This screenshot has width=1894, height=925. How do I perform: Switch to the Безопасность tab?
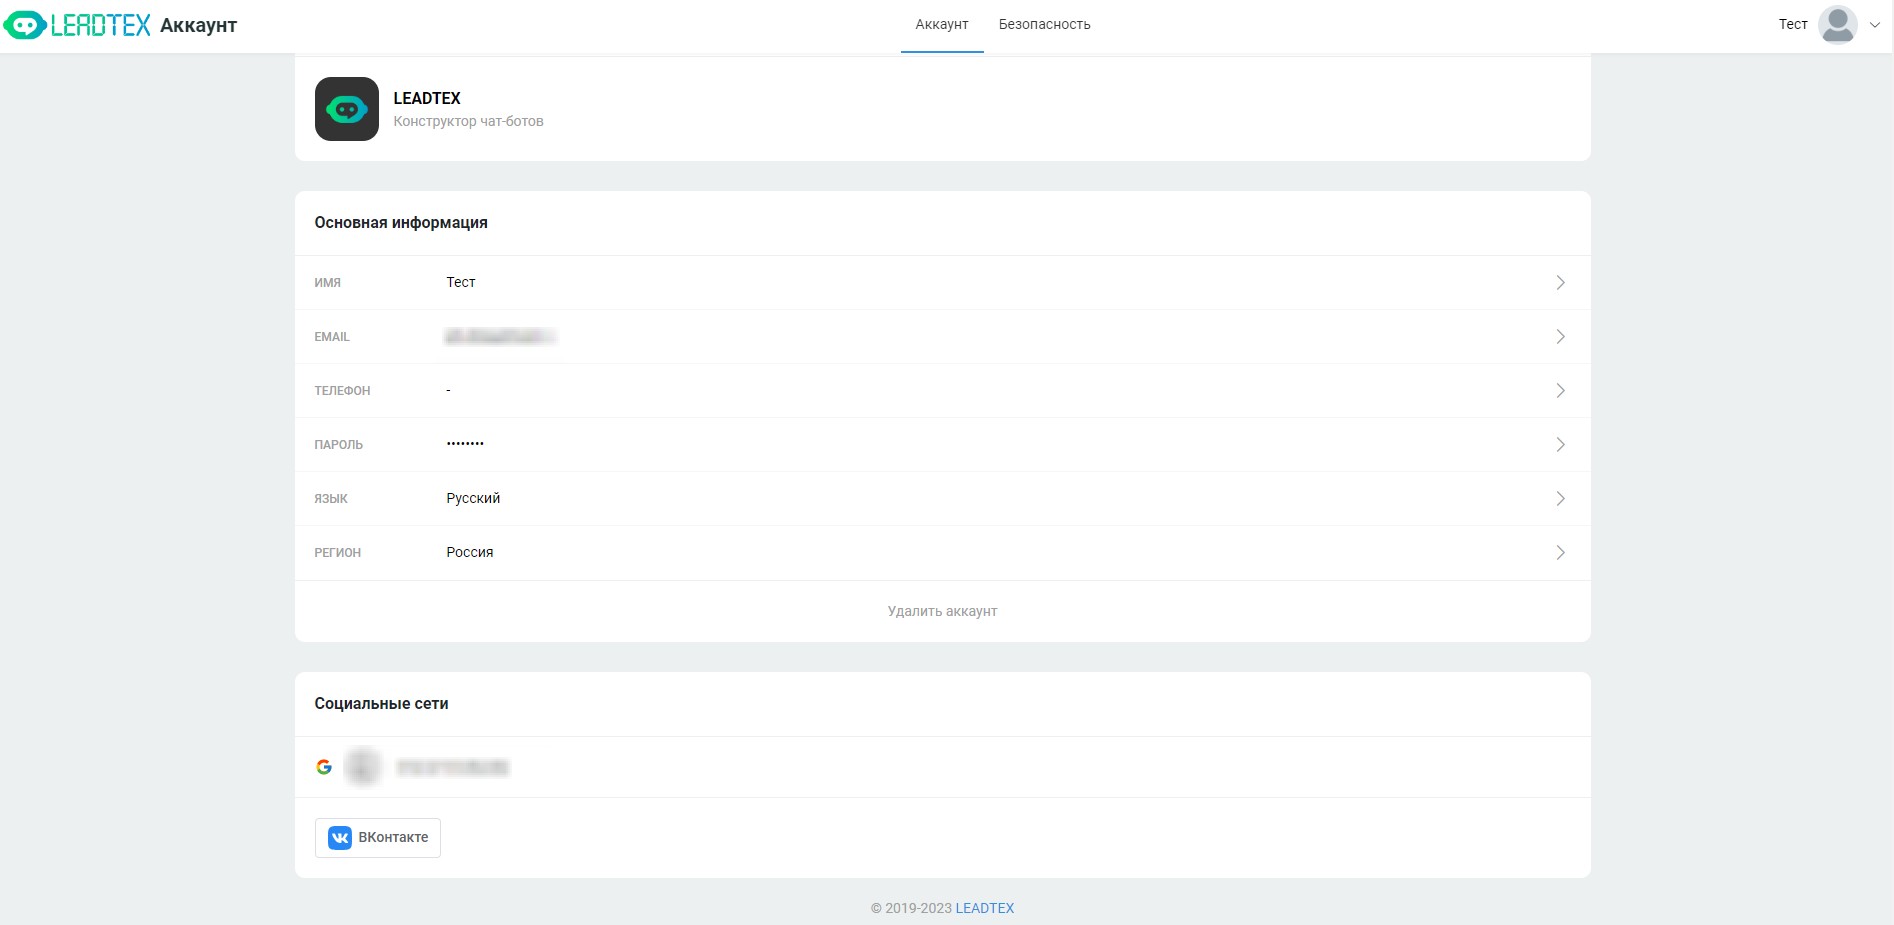1044,25
